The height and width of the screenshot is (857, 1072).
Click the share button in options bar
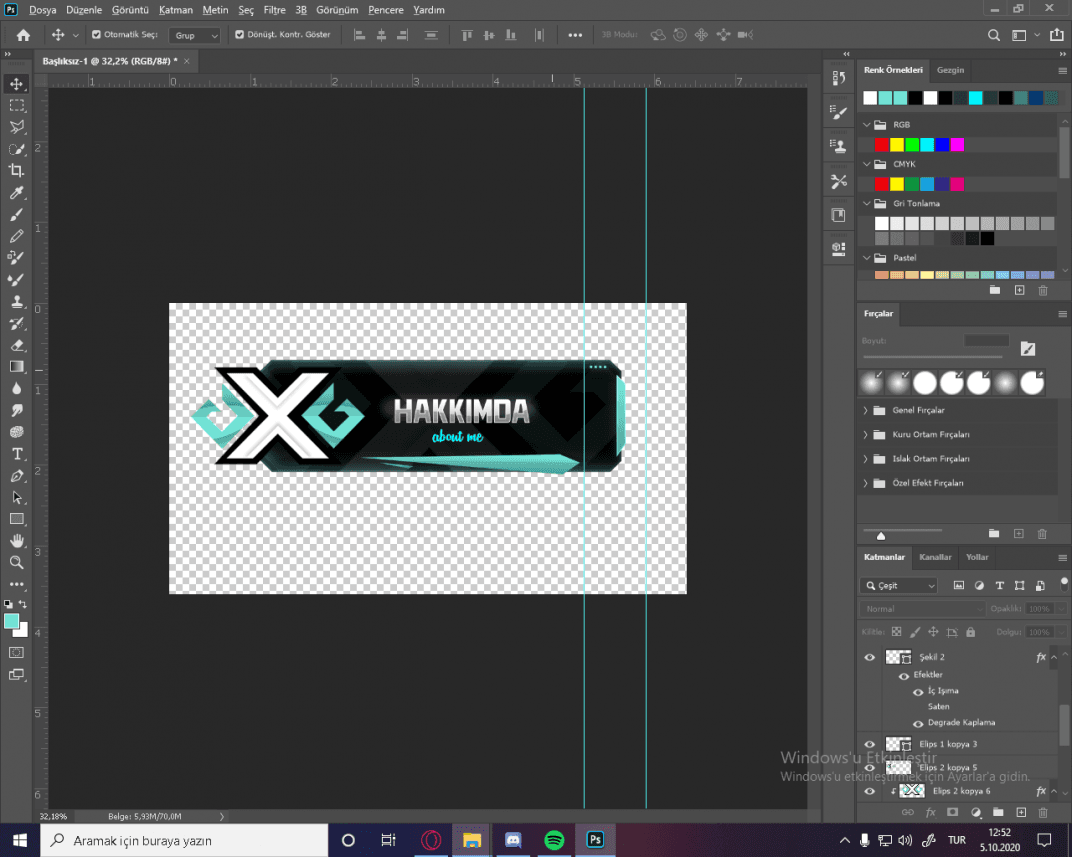coord(1057,35)
